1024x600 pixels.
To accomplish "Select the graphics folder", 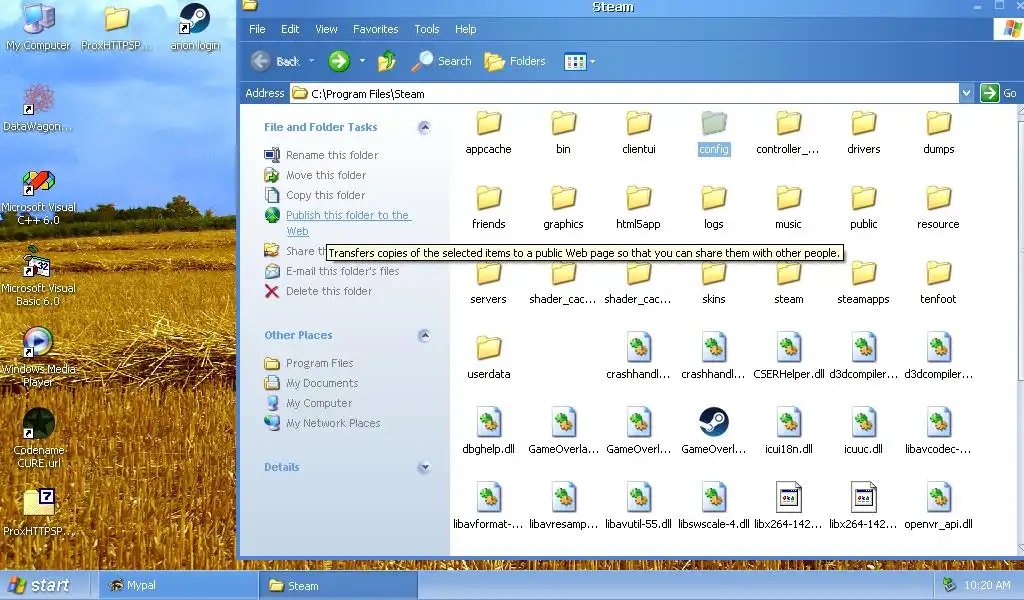I will 564,208.
